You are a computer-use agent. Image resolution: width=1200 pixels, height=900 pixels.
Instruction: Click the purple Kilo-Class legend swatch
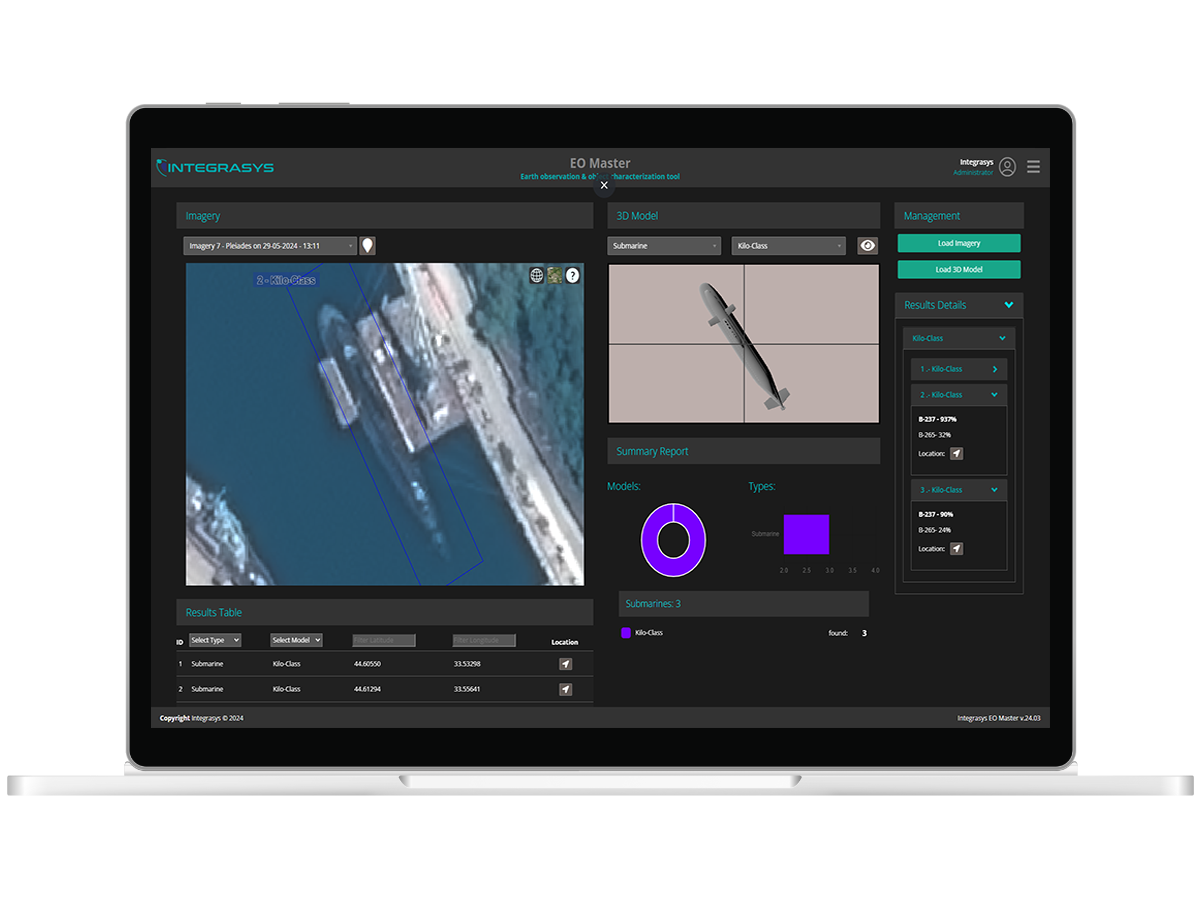[x=626, y=633]
